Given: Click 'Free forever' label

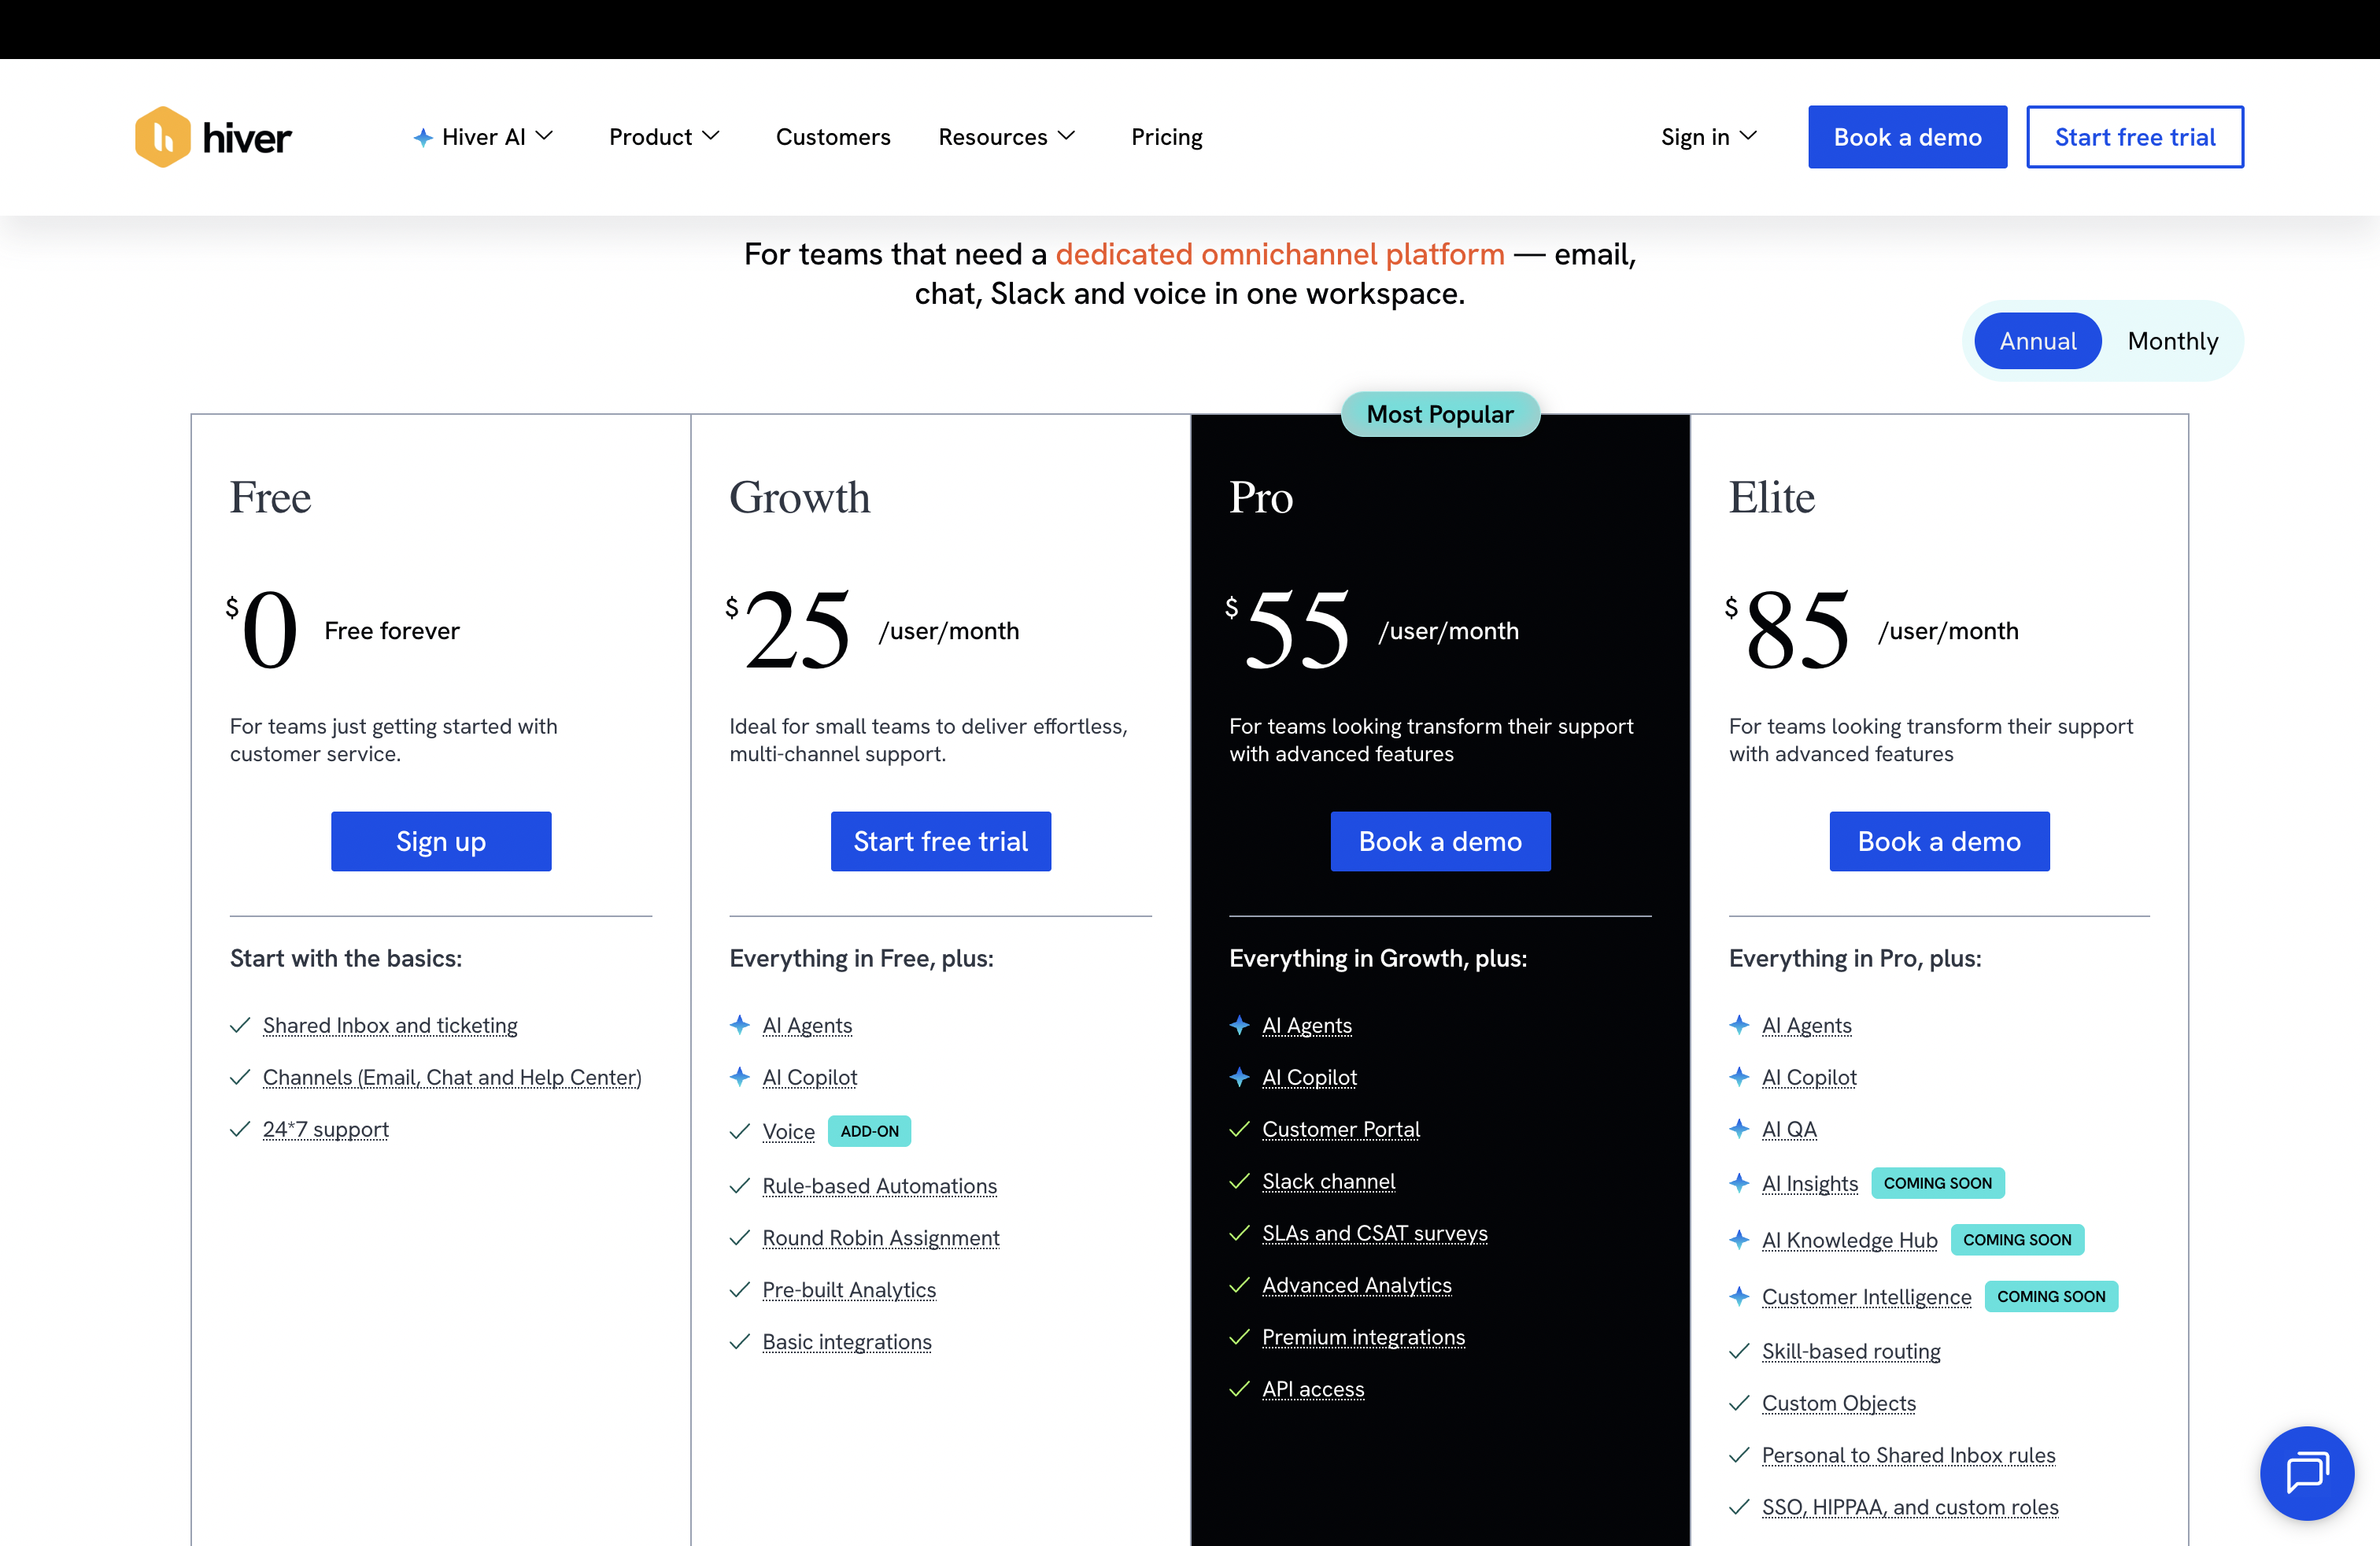Looking at the screenshot, I should [392, 631].
